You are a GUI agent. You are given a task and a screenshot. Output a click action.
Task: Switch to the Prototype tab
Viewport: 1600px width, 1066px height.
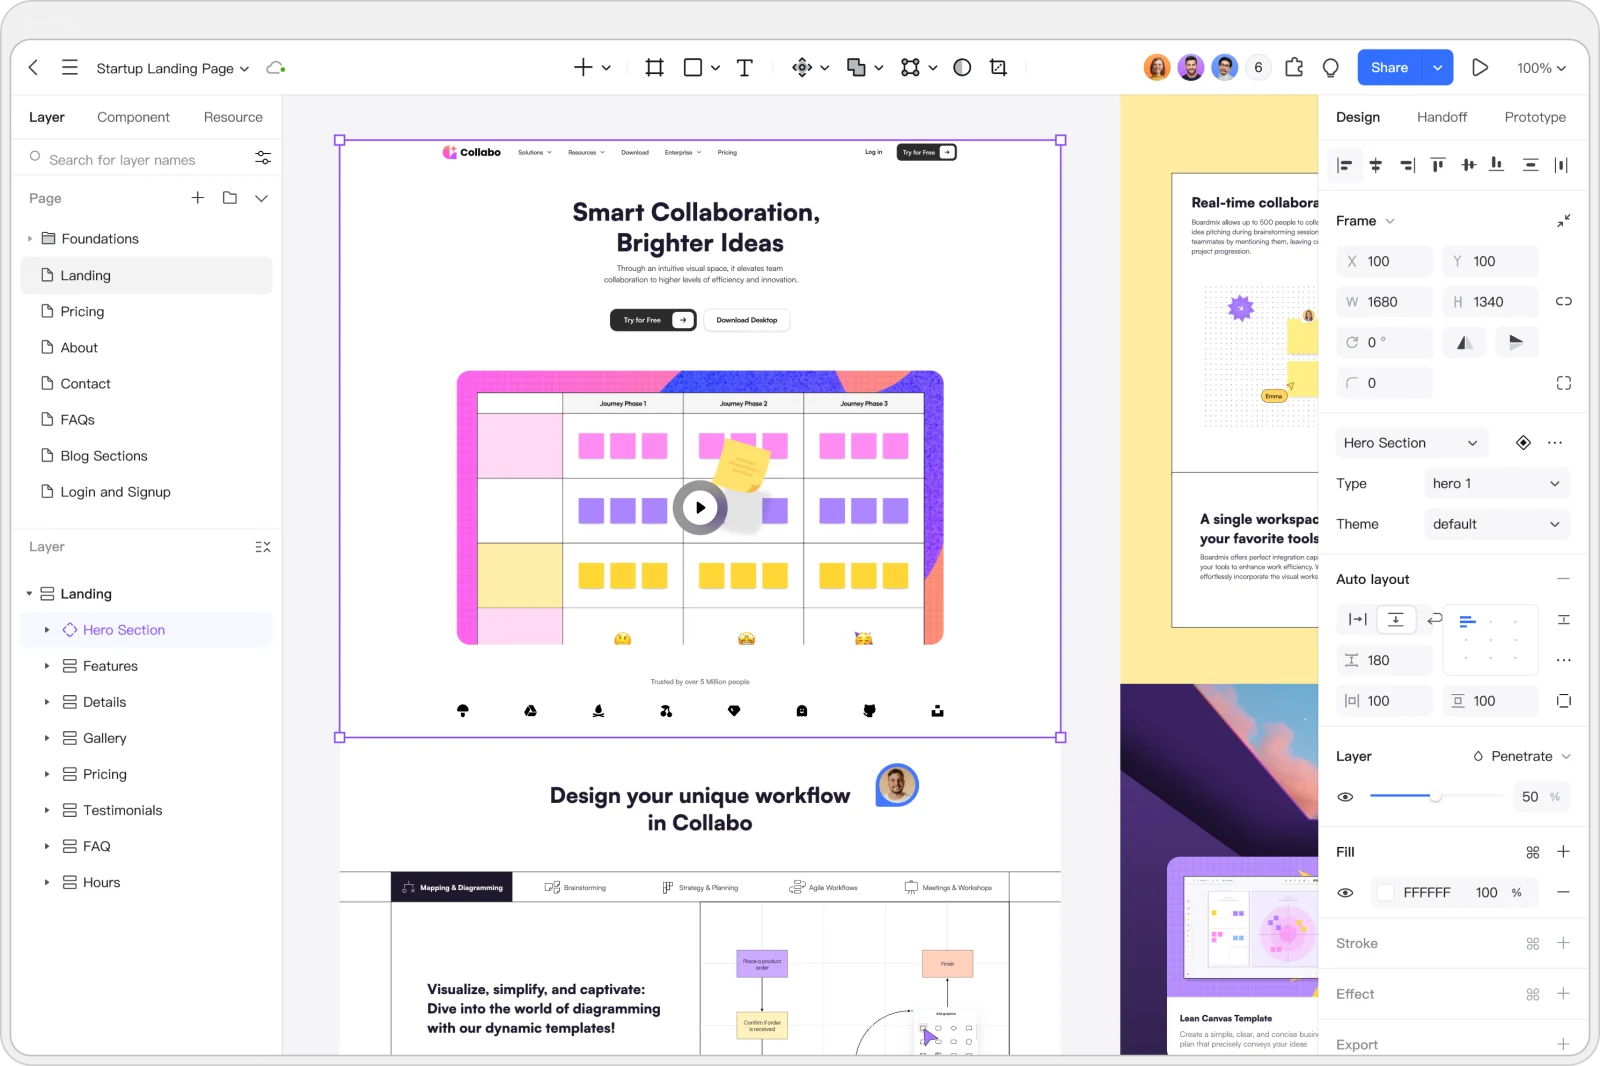click(1535, 117)
